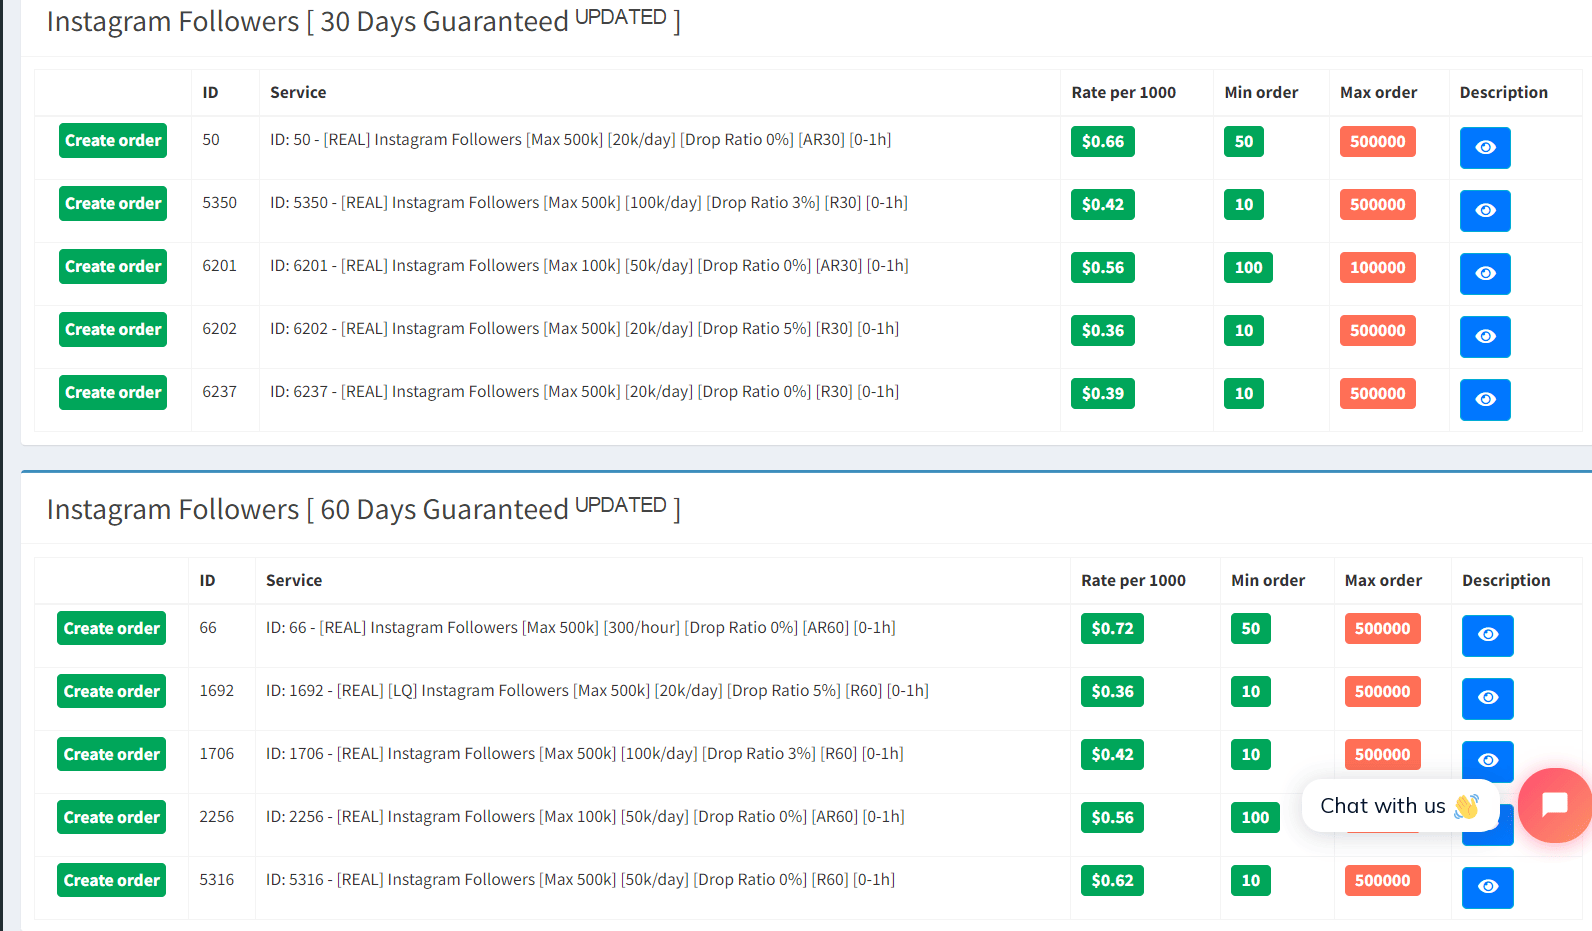Image resolution: width=1592 pixels, height=931 pixels.
Task: Open description eye icon for service 50
Action: (1484, 148)
